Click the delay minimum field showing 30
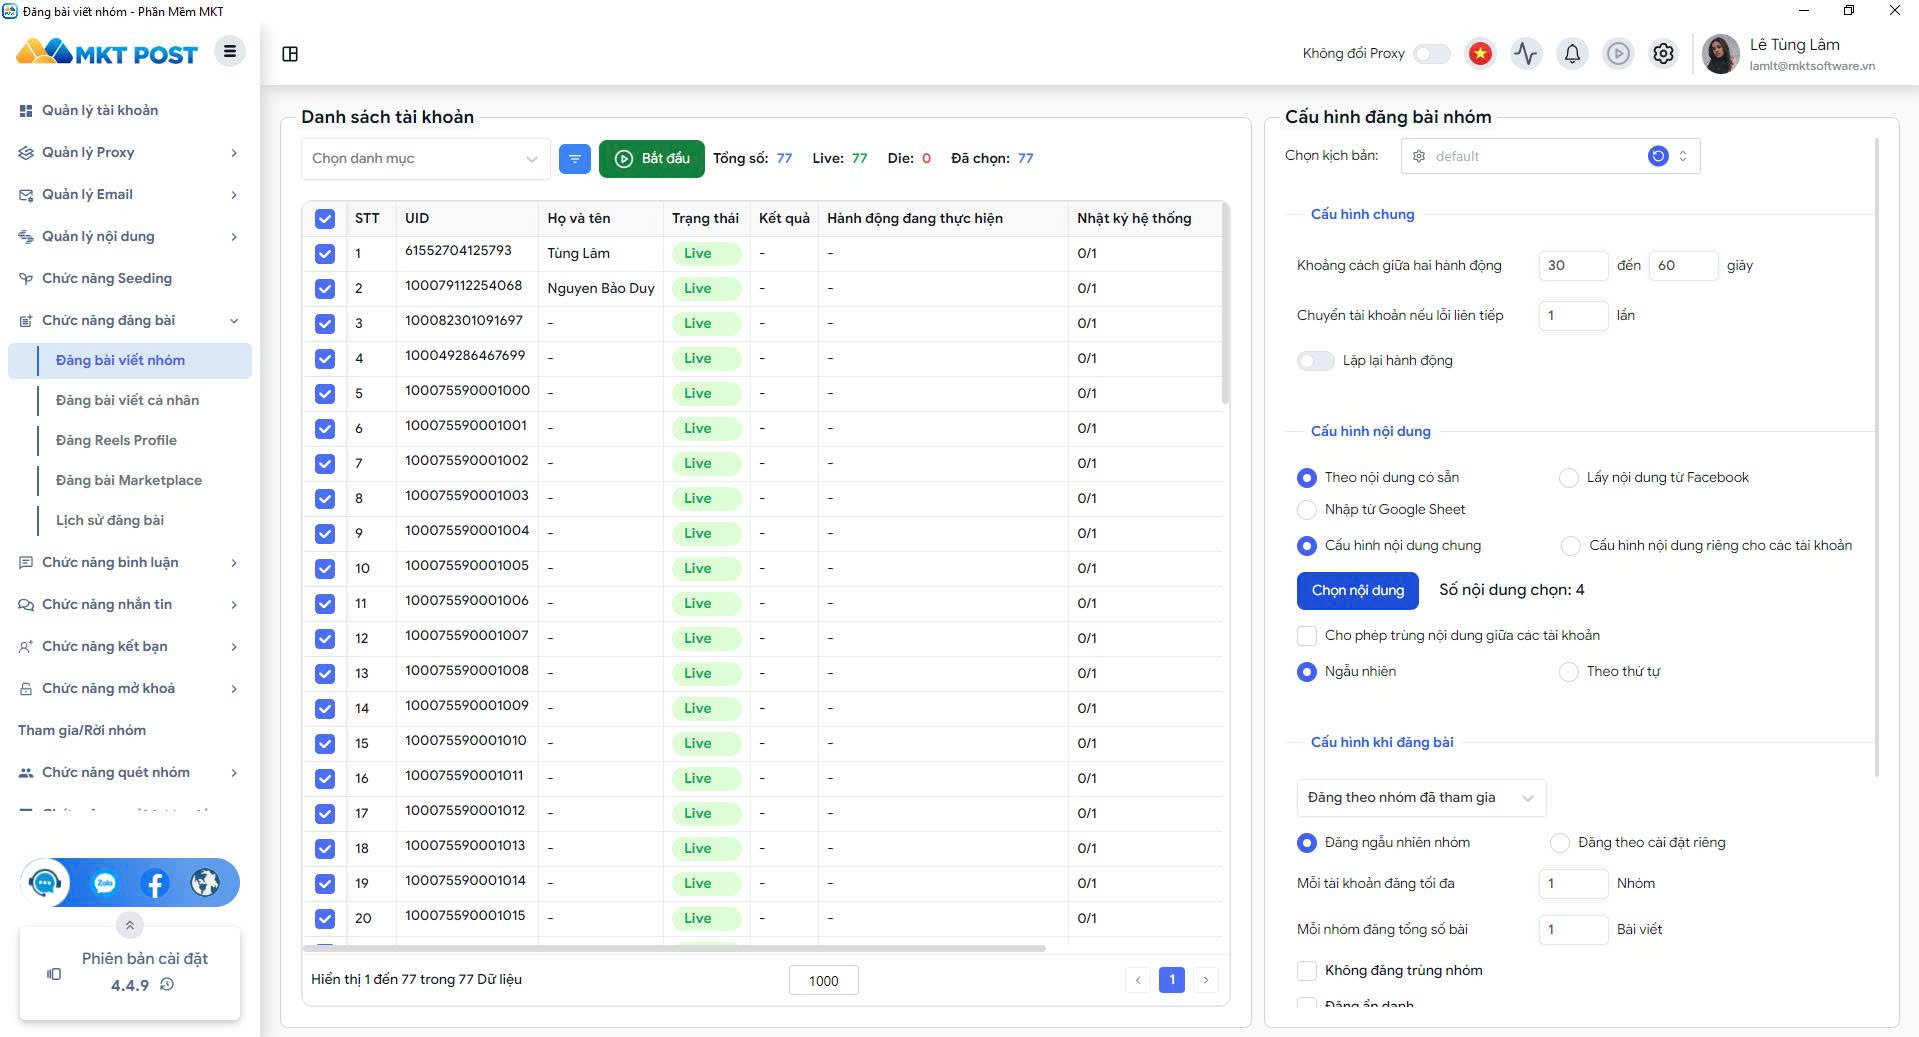 [x=1573, y=265]
